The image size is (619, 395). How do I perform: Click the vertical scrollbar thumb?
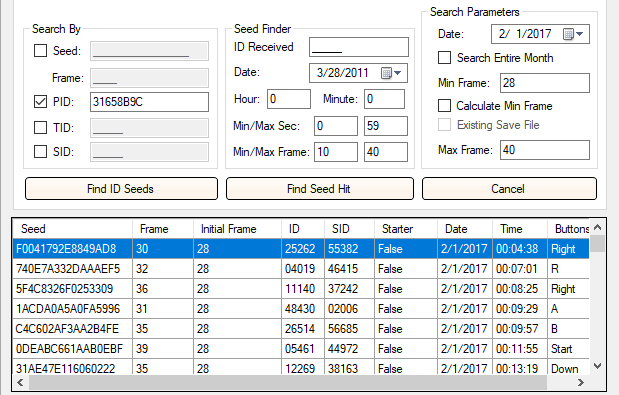pos(598,243)
